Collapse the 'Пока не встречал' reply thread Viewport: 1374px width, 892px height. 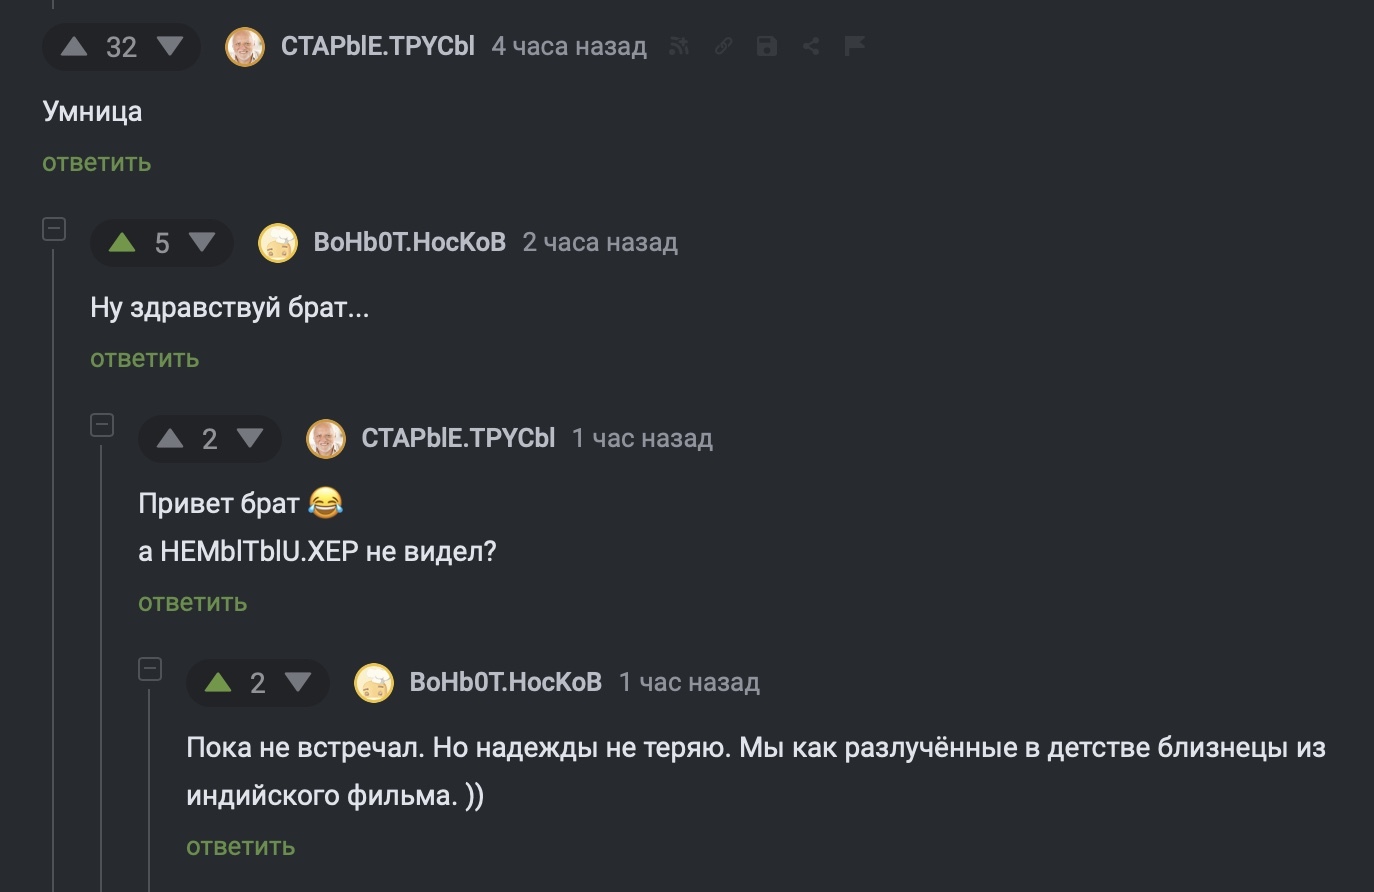pos(150,669)
